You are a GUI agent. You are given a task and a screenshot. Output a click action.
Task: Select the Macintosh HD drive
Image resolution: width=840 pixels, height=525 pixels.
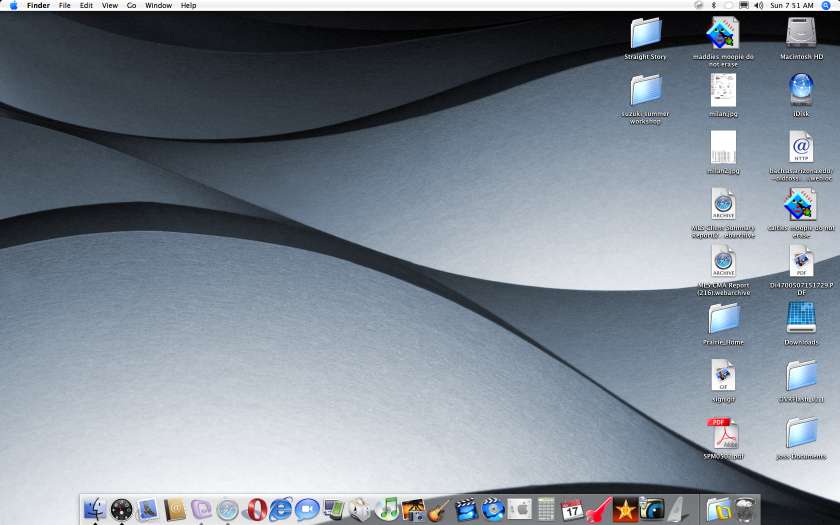tap(801, 32)
